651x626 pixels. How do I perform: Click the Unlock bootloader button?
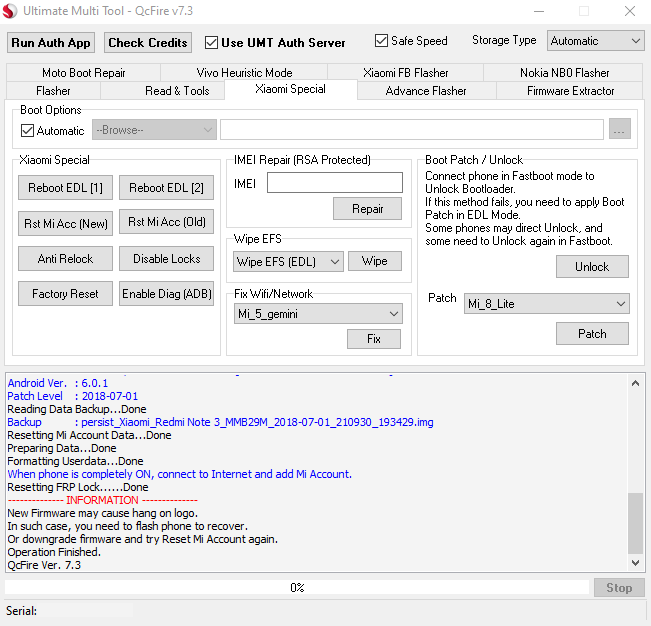592,267
